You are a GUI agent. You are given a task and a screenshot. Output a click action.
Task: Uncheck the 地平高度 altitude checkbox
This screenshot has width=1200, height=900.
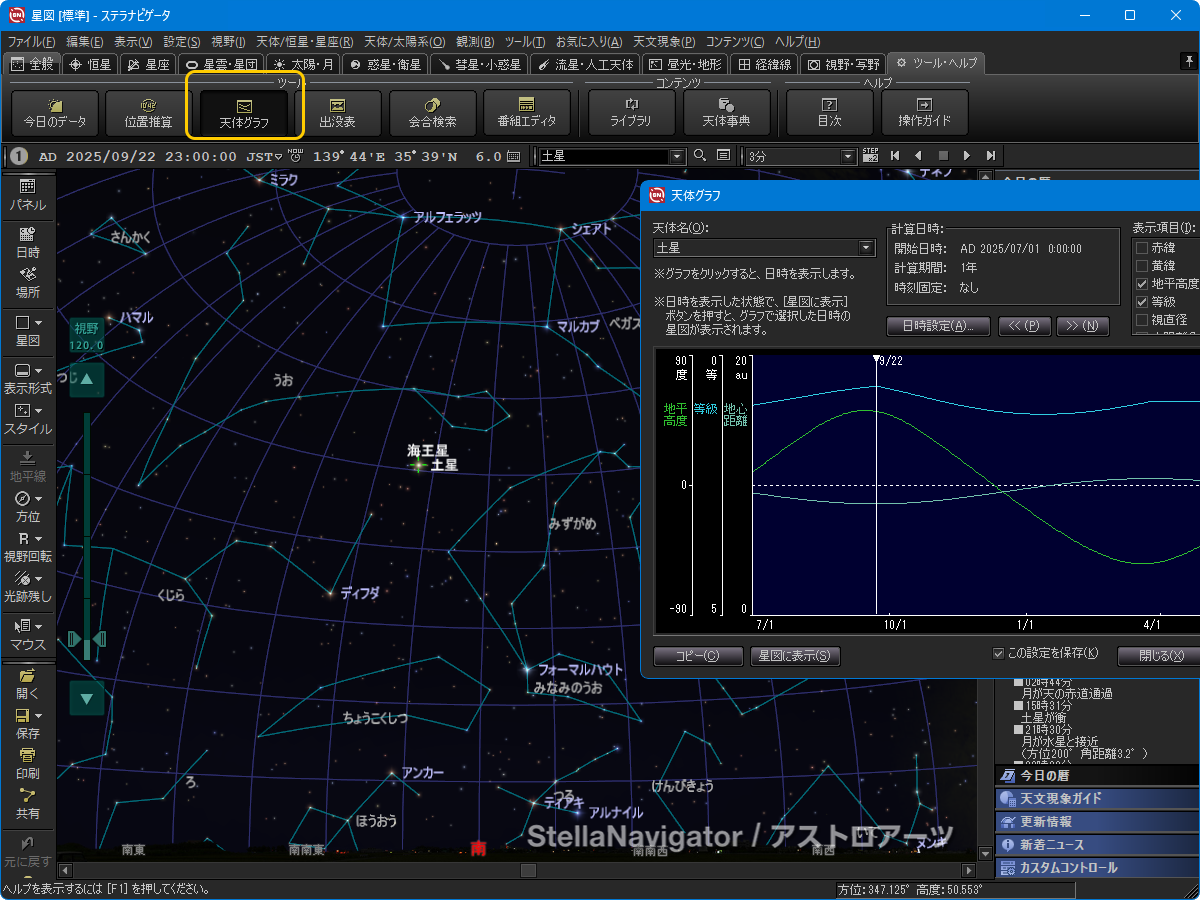pos(1142,284)
